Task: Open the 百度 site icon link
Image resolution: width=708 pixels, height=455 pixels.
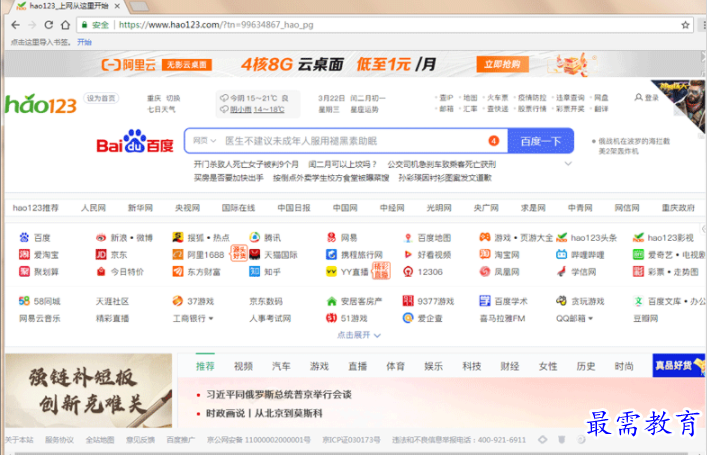Action: point(24,237)
